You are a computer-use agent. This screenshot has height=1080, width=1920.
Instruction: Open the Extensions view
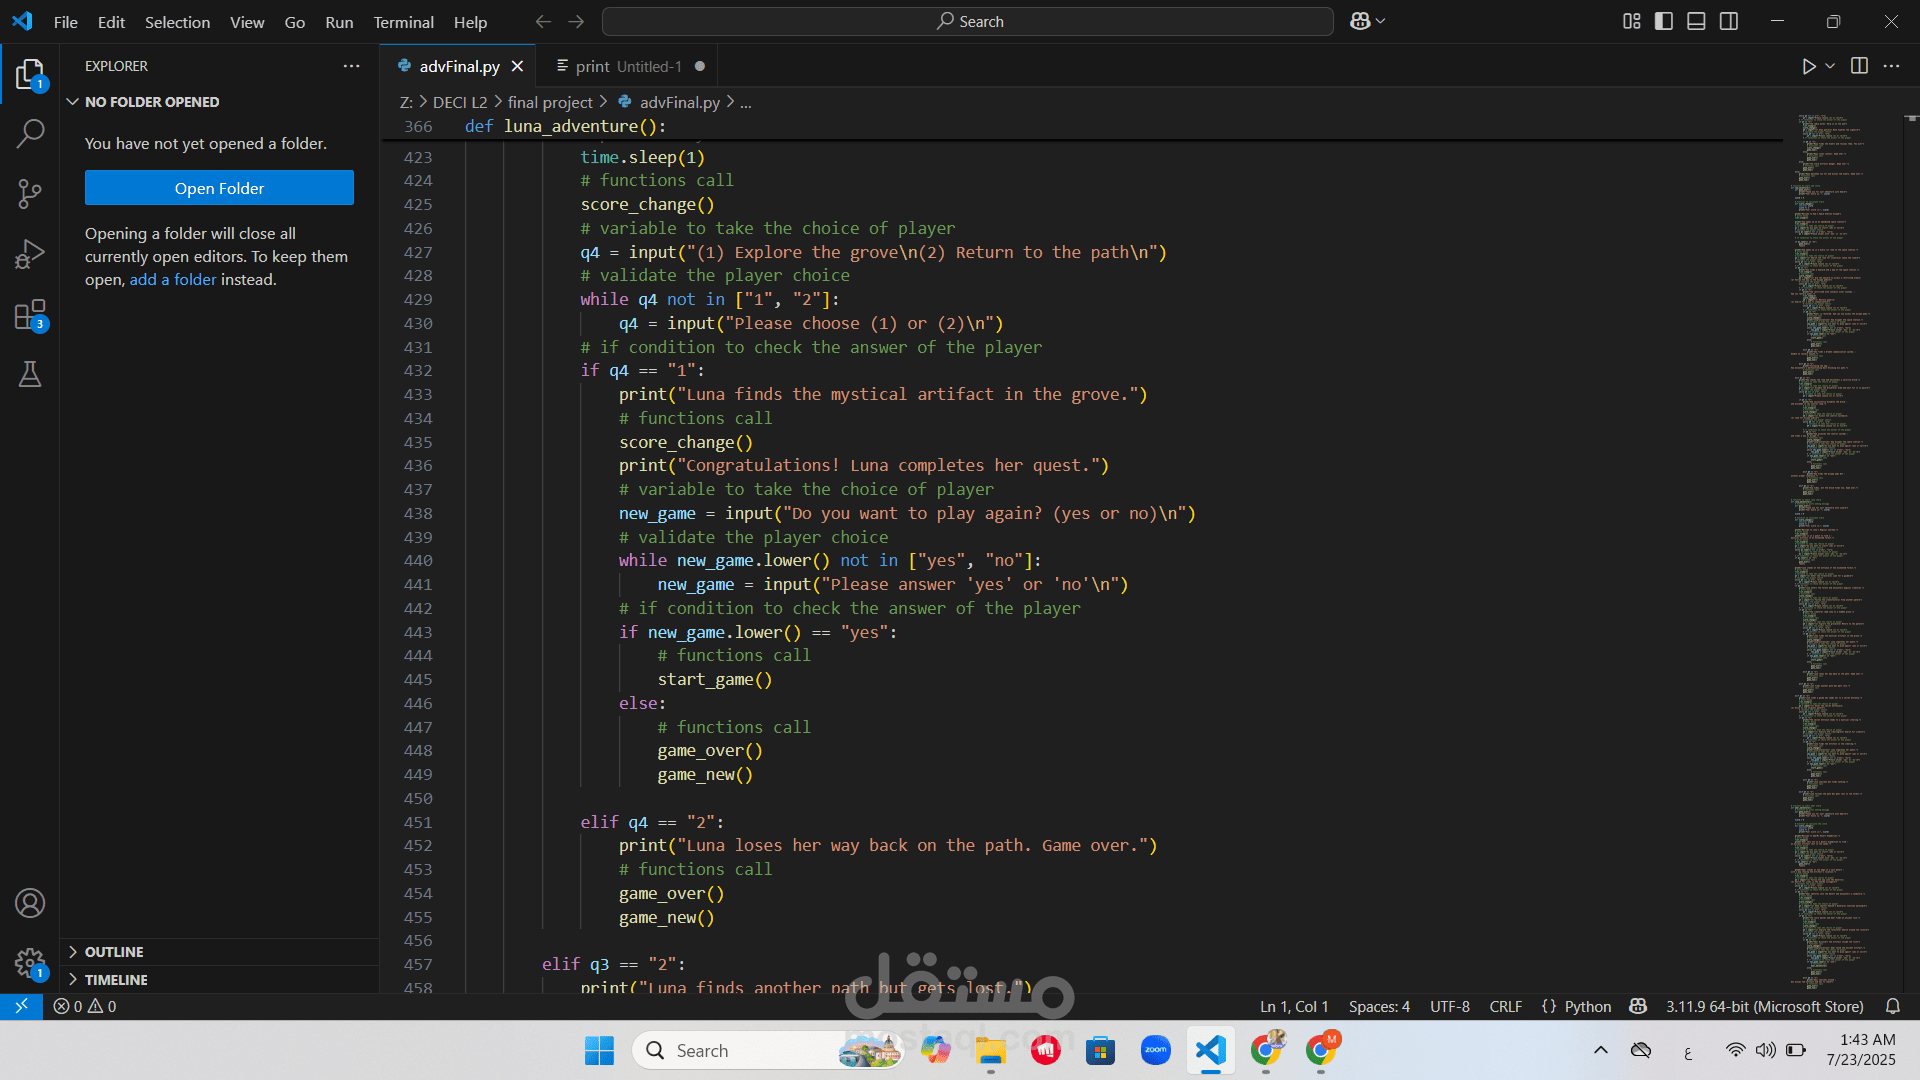pyautogui.click(x=30, y=315)
